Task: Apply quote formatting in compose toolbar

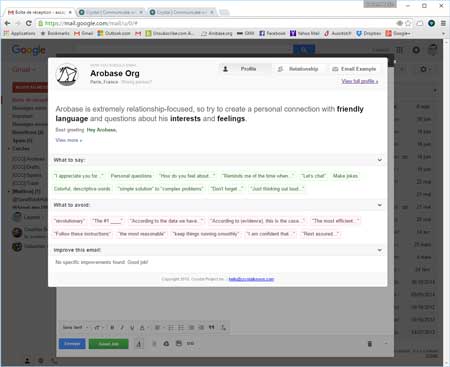Action: tap(212, 328)
